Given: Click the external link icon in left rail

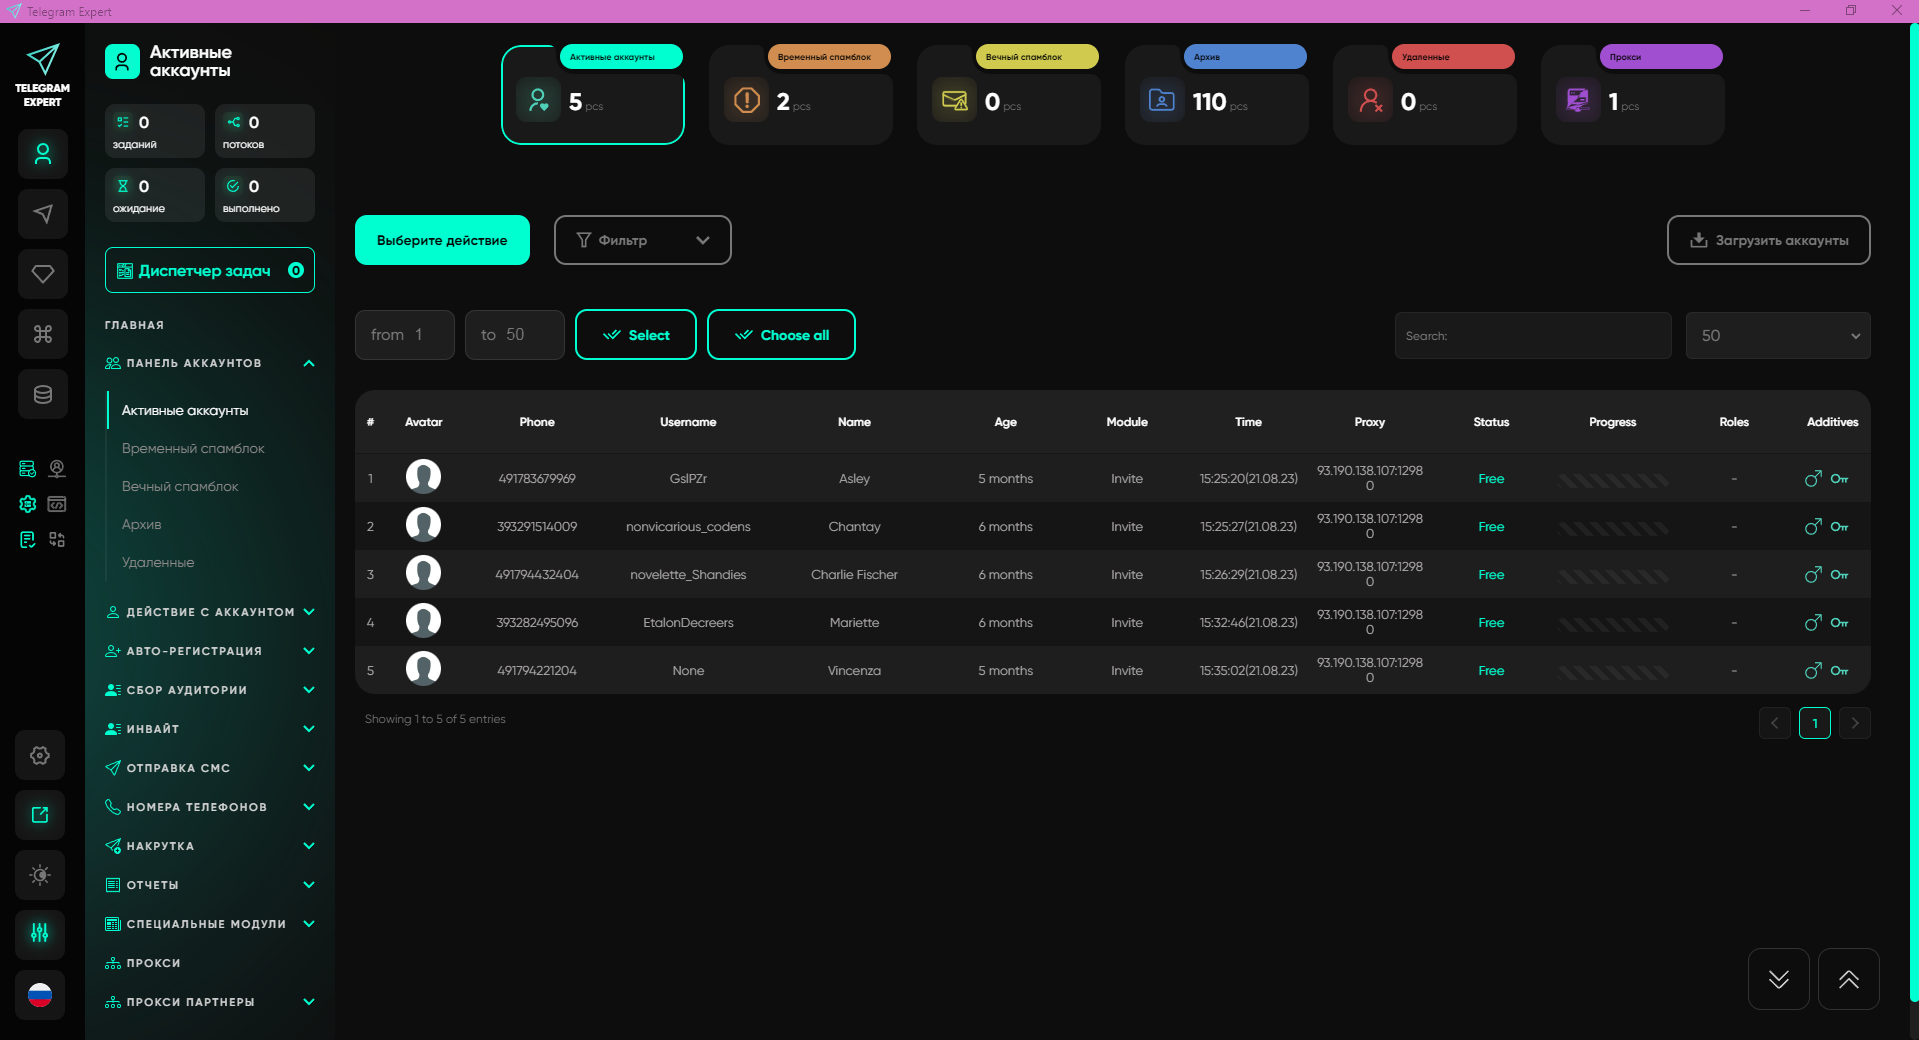Looking at the screenshot, I should (x=40, y=815).
